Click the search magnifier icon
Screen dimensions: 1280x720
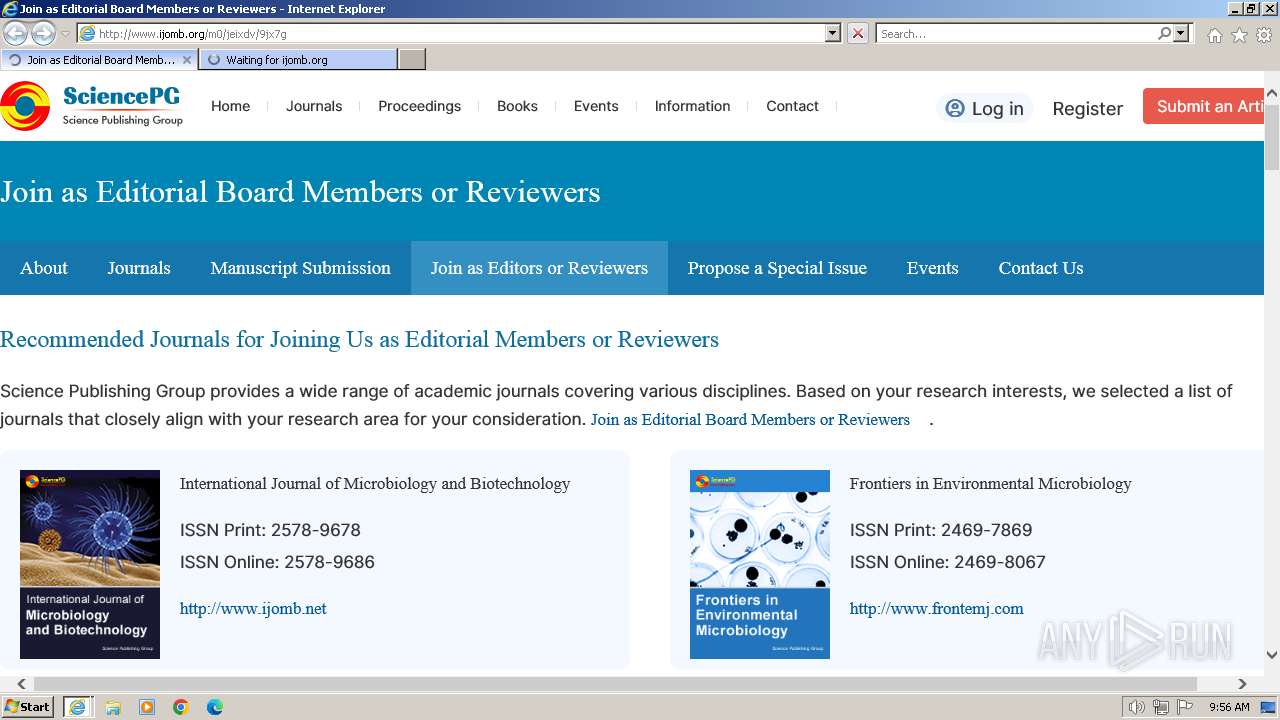point(1164,33)
